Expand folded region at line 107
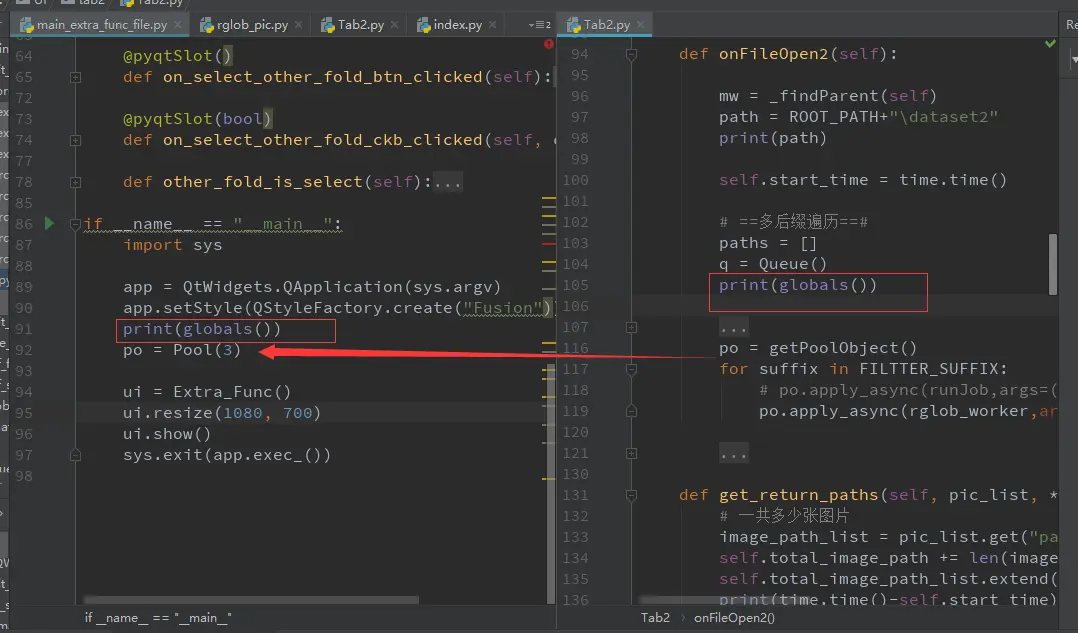 (x=631, y=328)
